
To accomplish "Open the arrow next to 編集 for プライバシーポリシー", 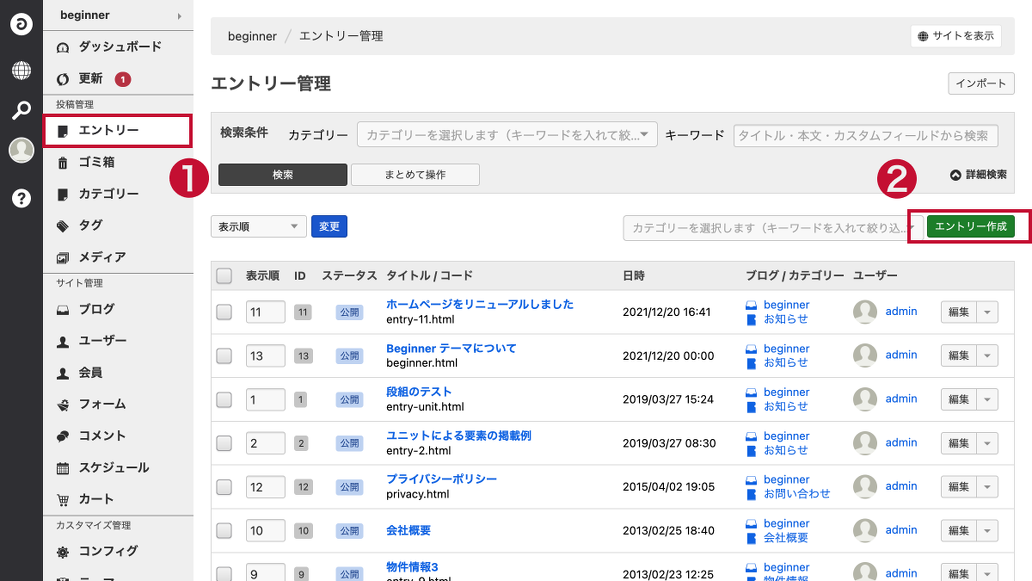I will click(x=987, y=487).
